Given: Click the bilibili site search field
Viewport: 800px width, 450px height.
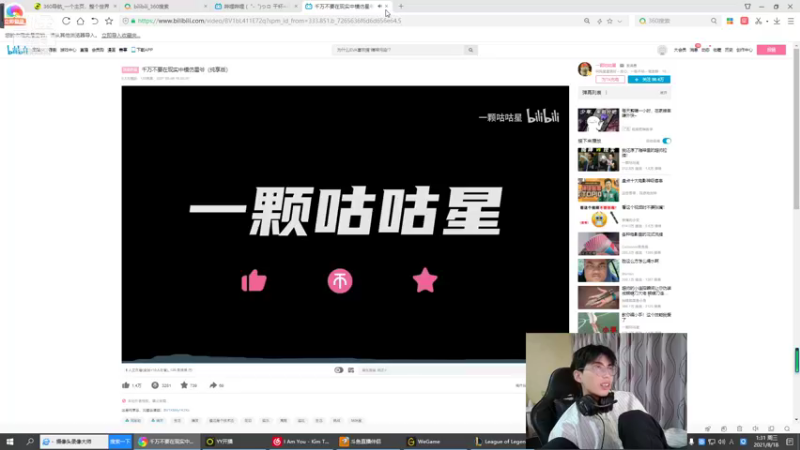Looking at the screenshot, I should pos(398,50).
